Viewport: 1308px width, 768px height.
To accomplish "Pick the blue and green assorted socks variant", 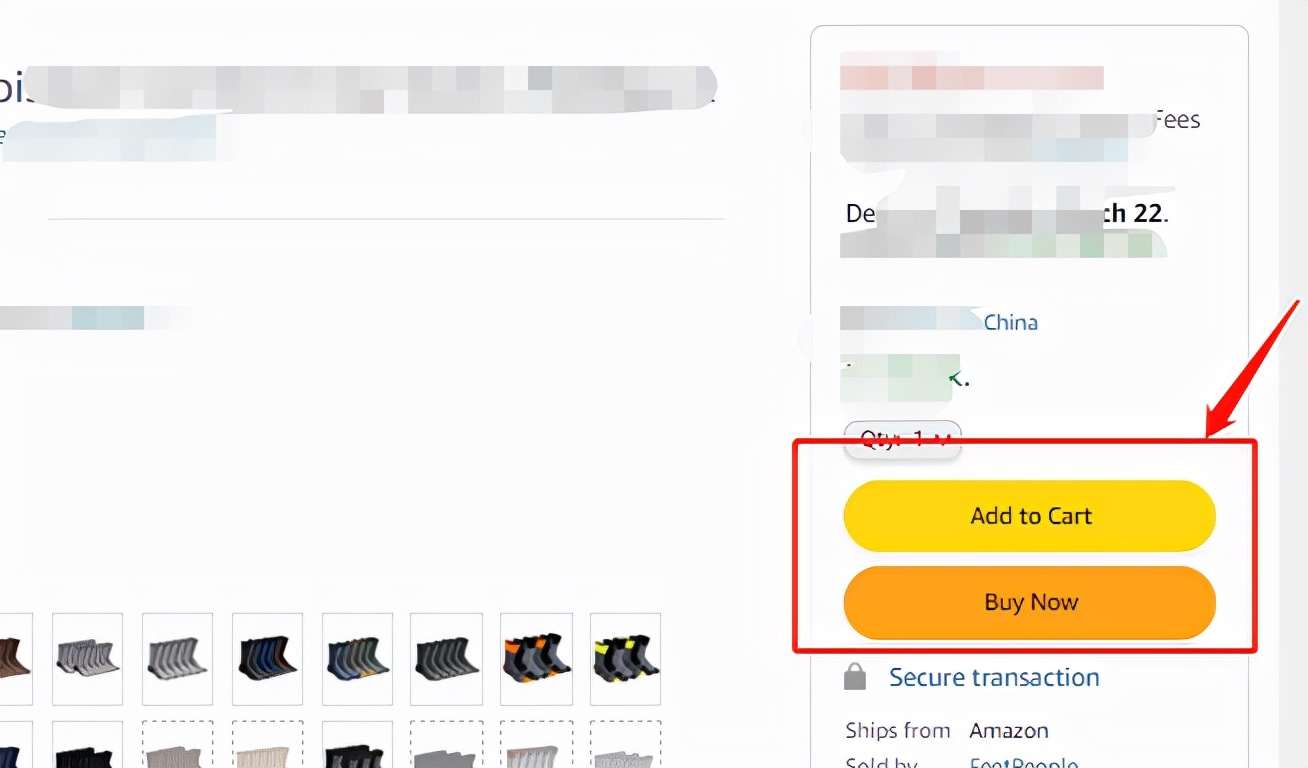I will 357,659.
